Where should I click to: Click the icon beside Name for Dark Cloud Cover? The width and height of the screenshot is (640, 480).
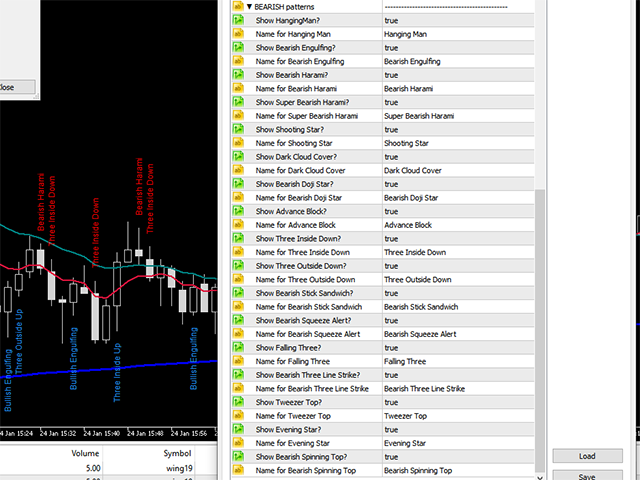(x=238, y=170)
